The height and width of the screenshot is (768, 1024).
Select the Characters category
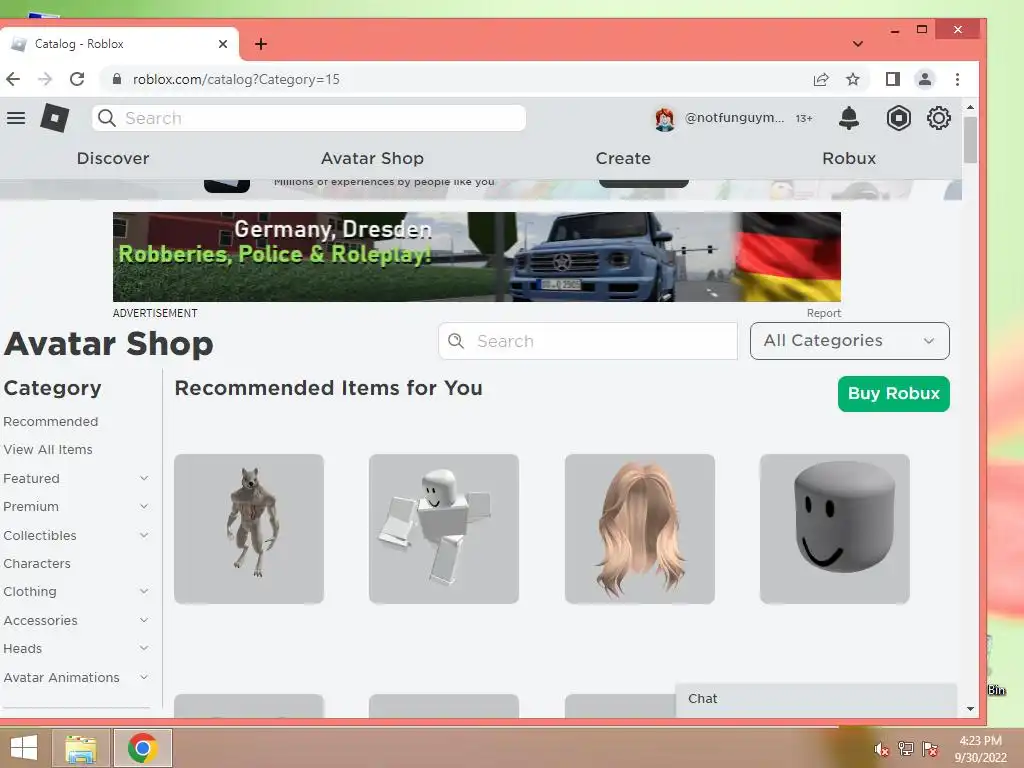(37, 563)
